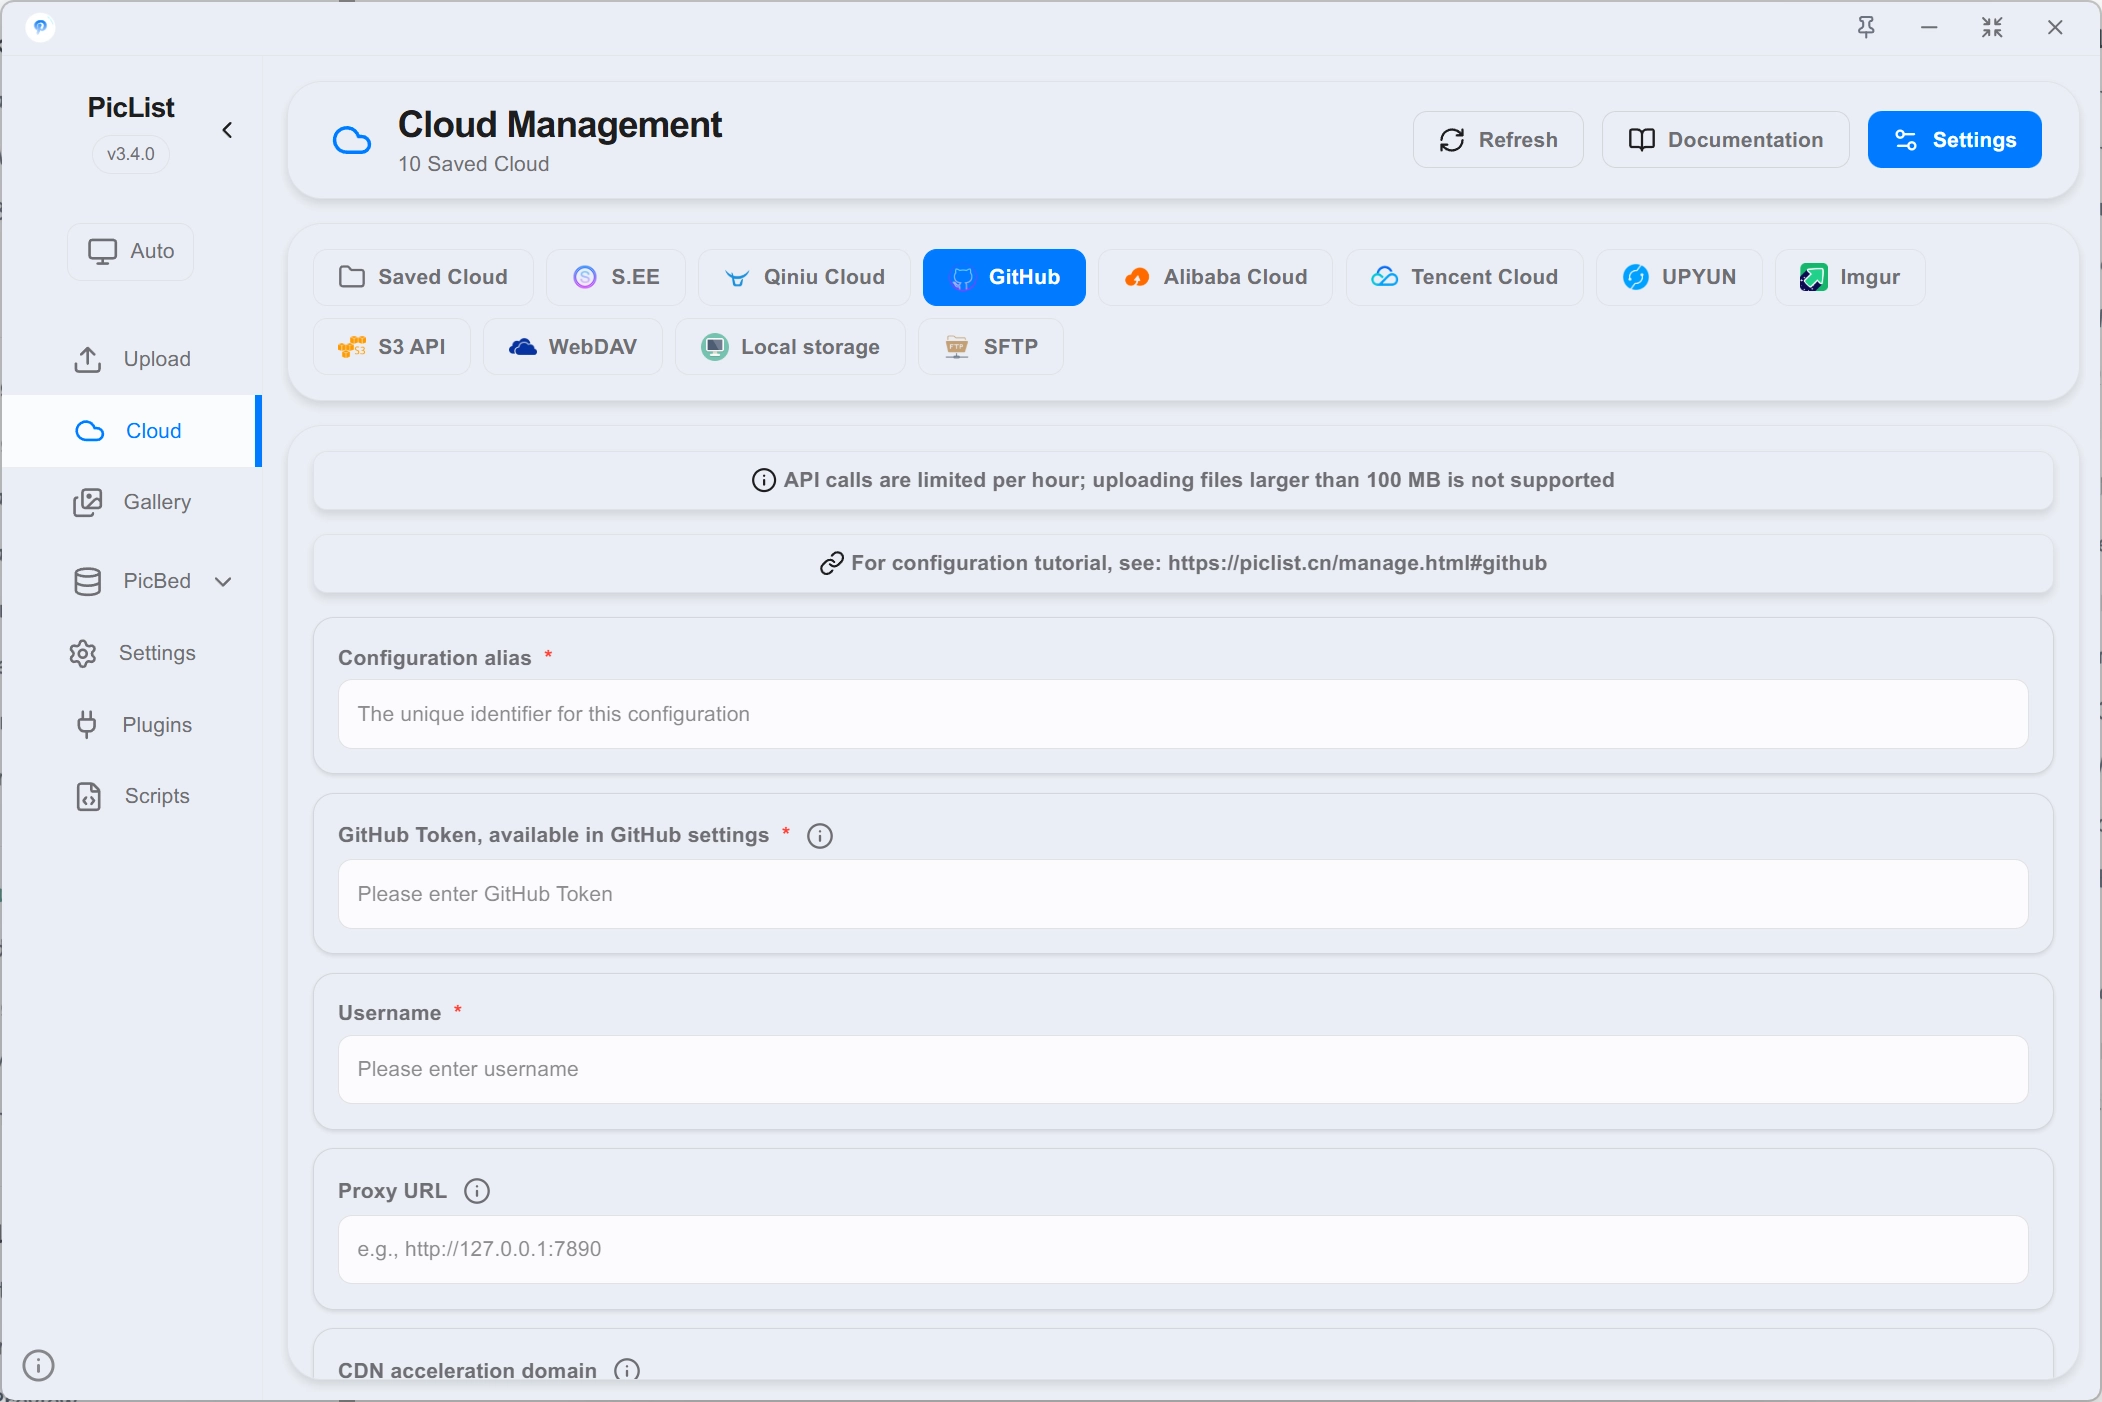The width and height of the screenshot is (2102, 1402).
Task: Open the Documentation button
Action: 1726,140
